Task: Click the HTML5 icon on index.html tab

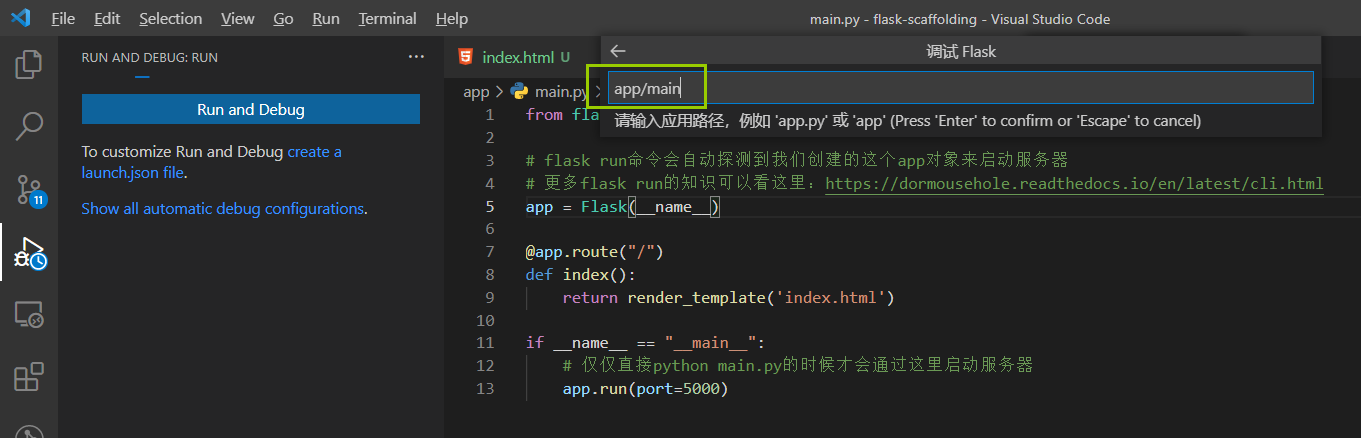Action: (465, 57)
